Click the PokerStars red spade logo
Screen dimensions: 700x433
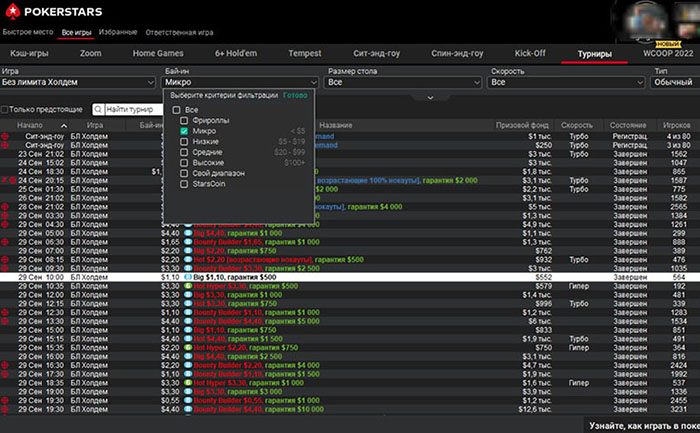tap(12, 11)
